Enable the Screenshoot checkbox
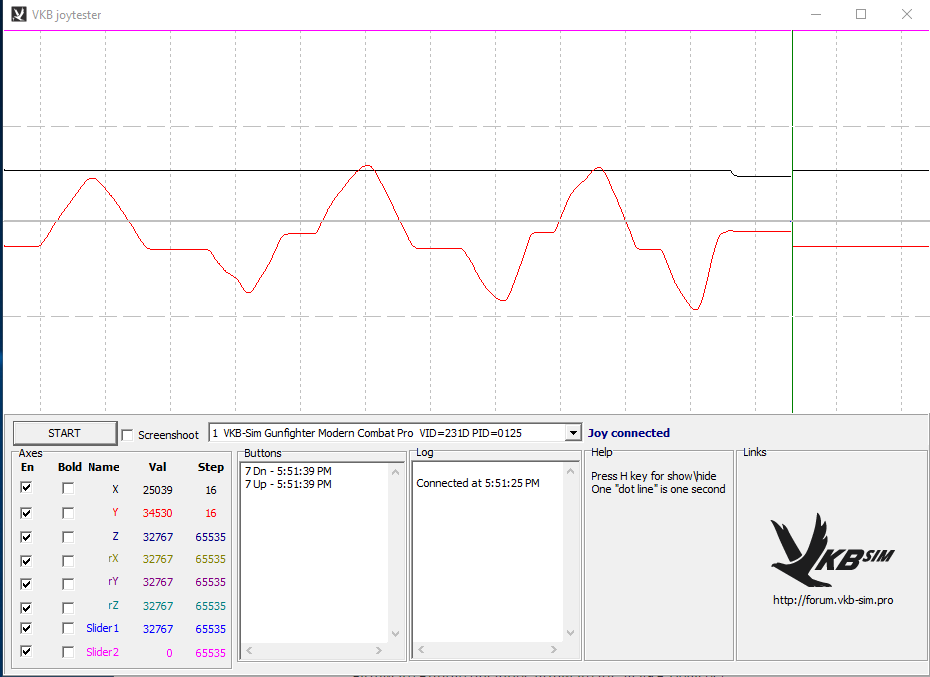The width and height of the screenshot is (930, 677). coord(127,434)
